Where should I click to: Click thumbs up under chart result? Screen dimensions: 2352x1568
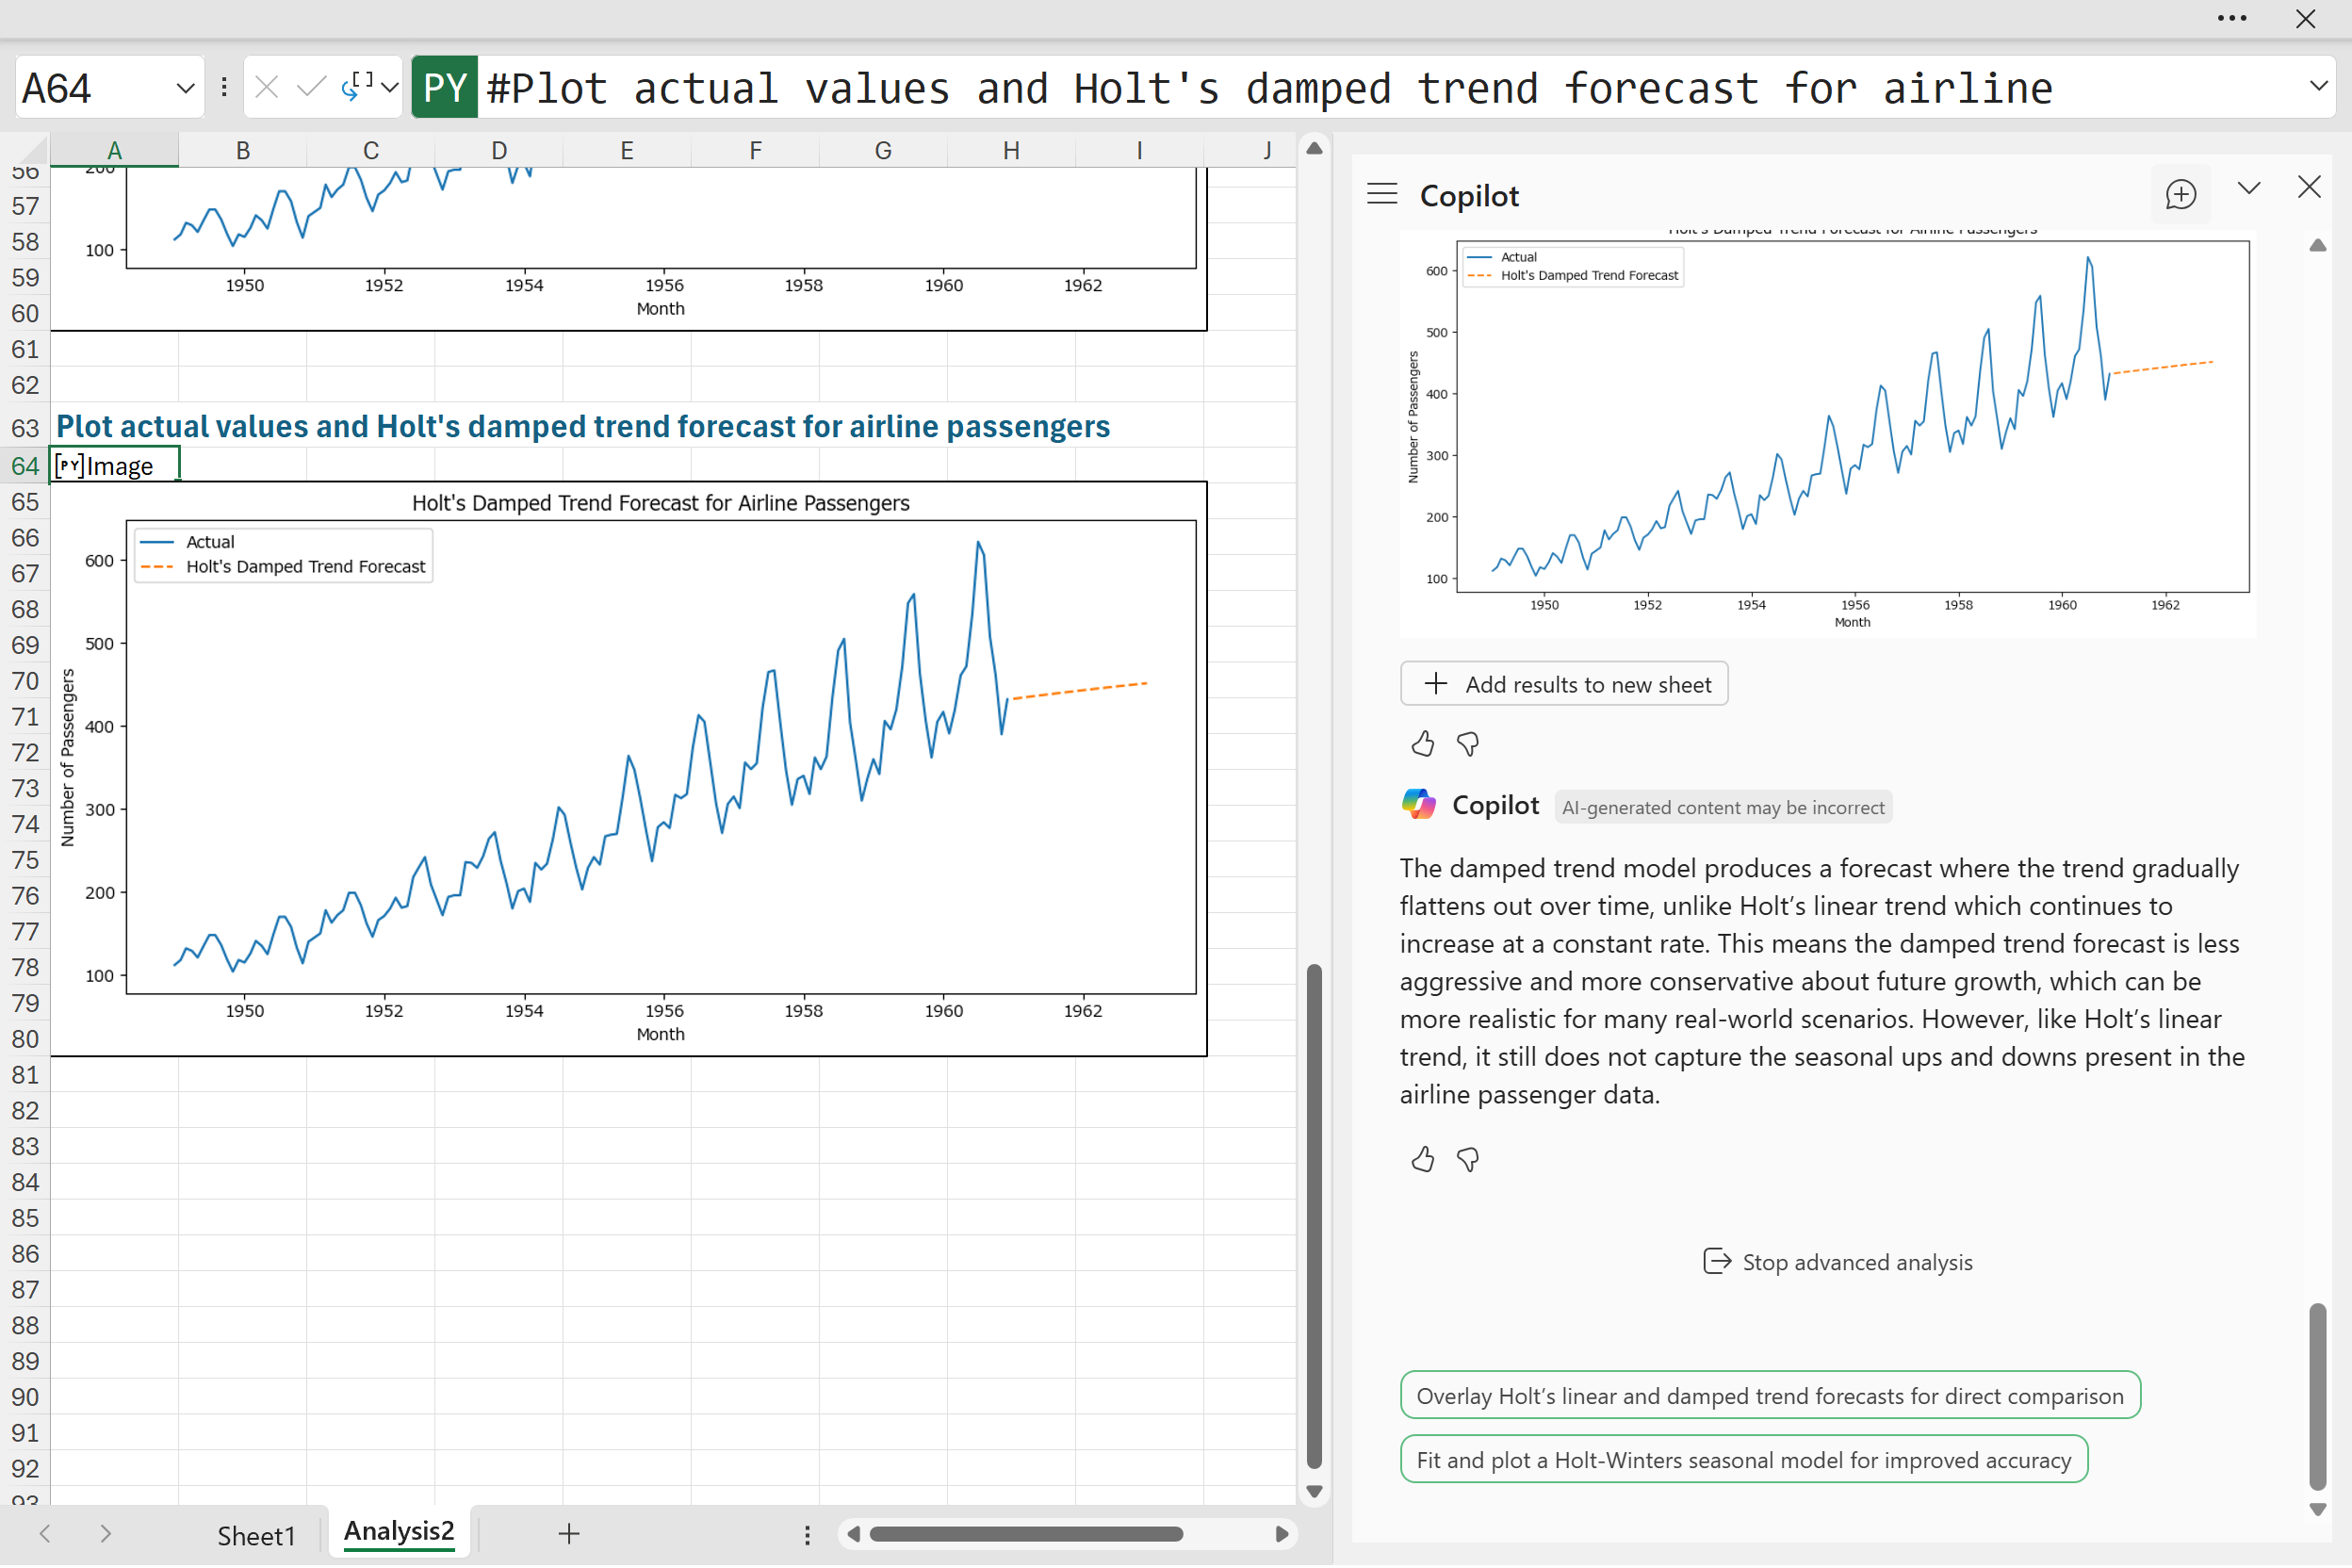1422,744
